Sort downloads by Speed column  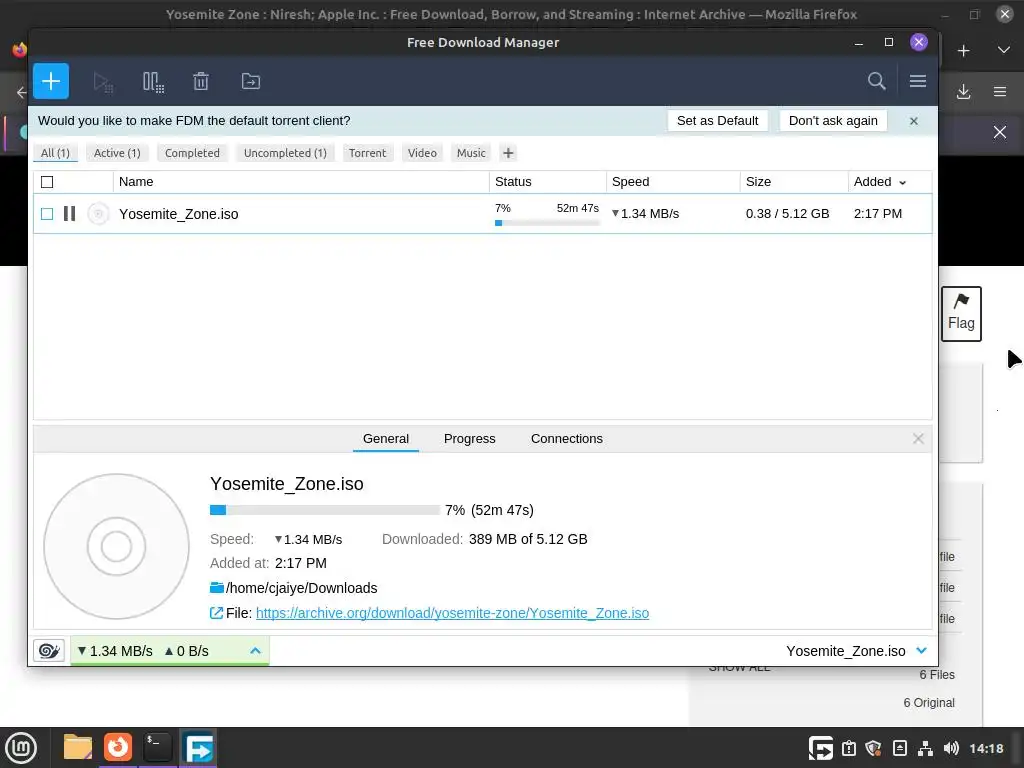(x=630, y=182)
